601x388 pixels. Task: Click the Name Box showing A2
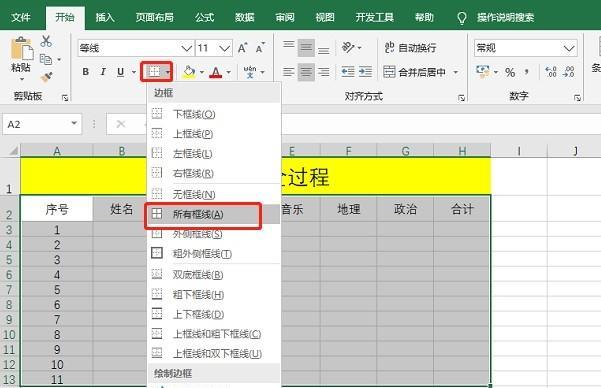click(x=42, y=124)
